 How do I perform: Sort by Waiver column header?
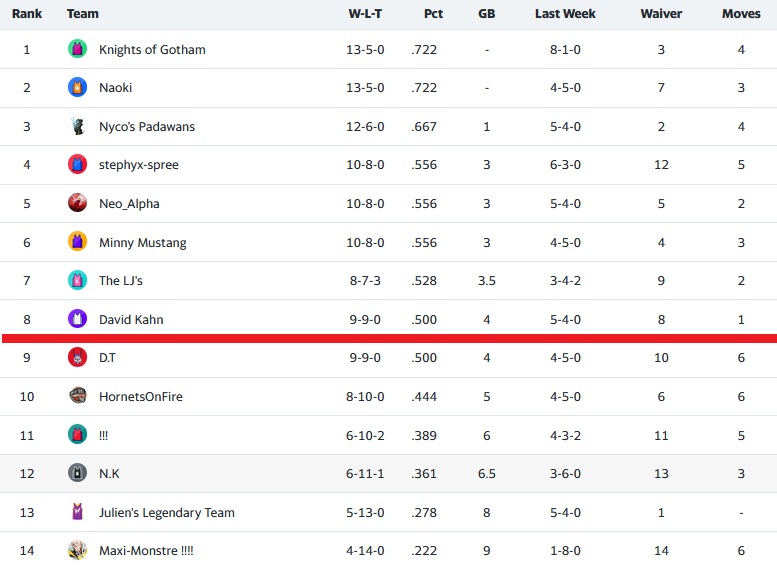click(661, 14)
